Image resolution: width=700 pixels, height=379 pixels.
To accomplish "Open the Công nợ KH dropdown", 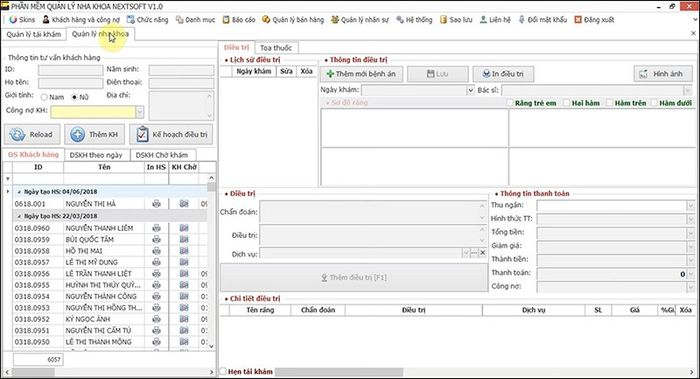I will [x=140, y=112].
